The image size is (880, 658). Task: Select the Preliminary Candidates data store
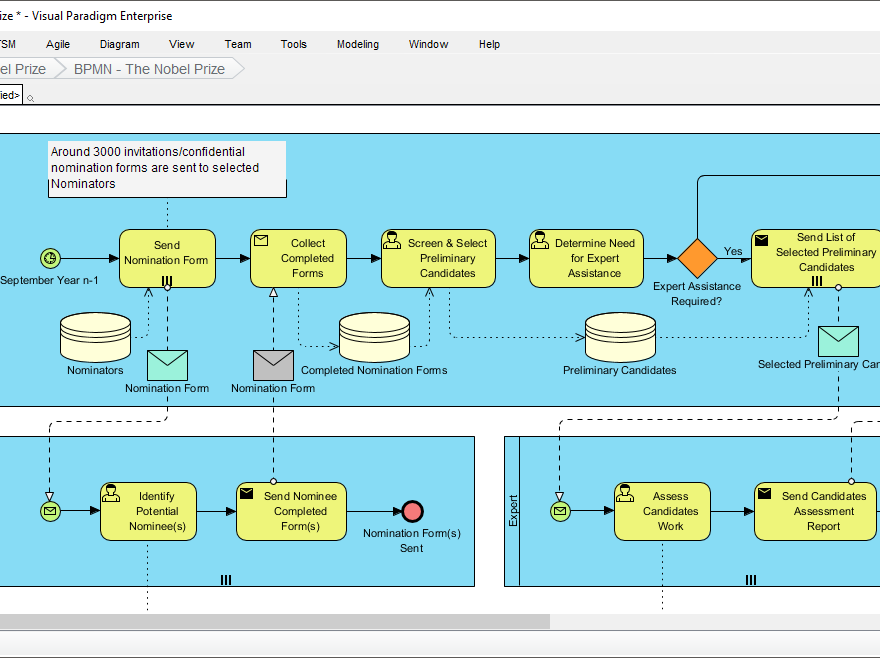[620, 335]
